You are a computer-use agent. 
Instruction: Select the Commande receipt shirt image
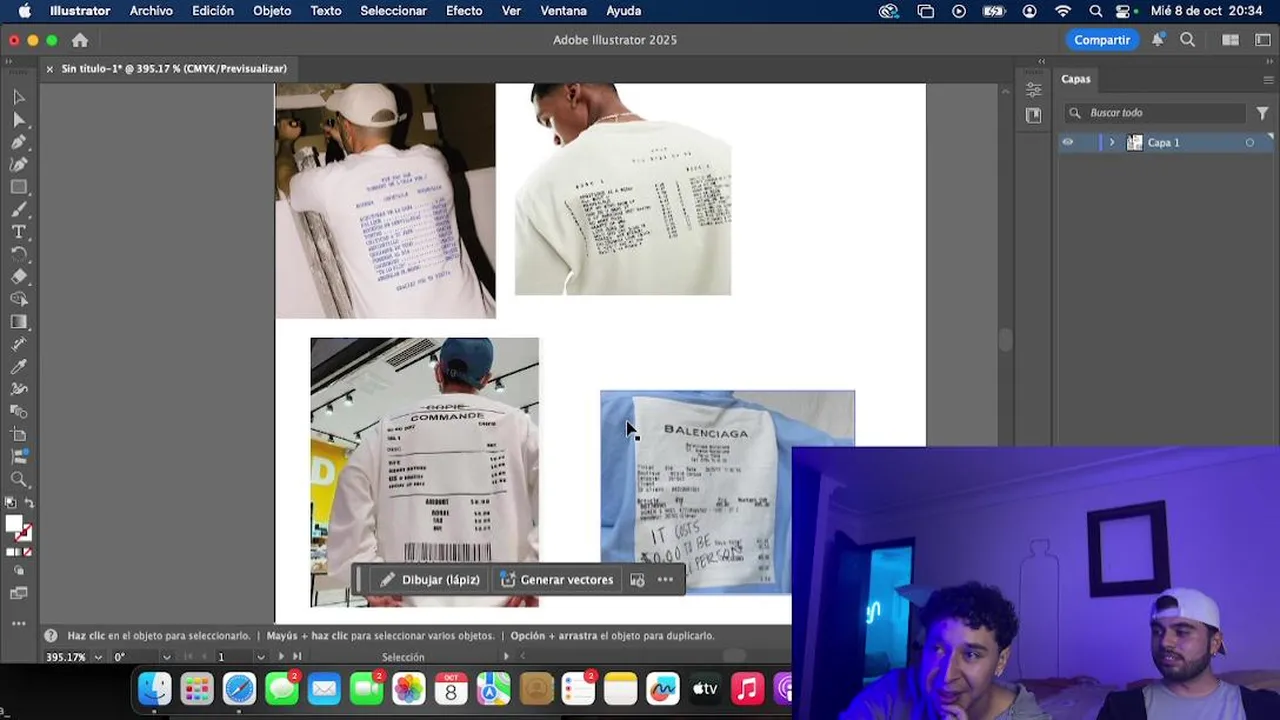point(424,460)
